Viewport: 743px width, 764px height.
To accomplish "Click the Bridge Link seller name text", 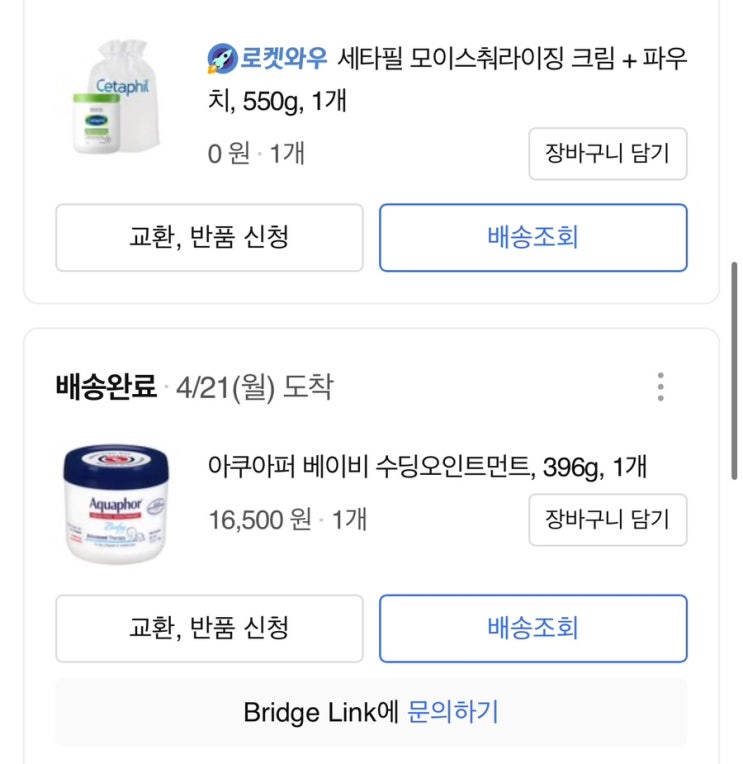I will pyautogui.click(x=311, y=713).
